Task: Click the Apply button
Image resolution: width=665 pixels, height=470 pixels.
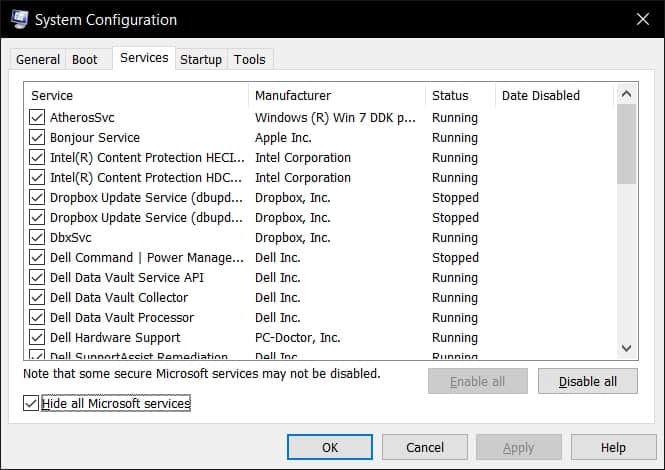Action: click(x=519, y=447)
